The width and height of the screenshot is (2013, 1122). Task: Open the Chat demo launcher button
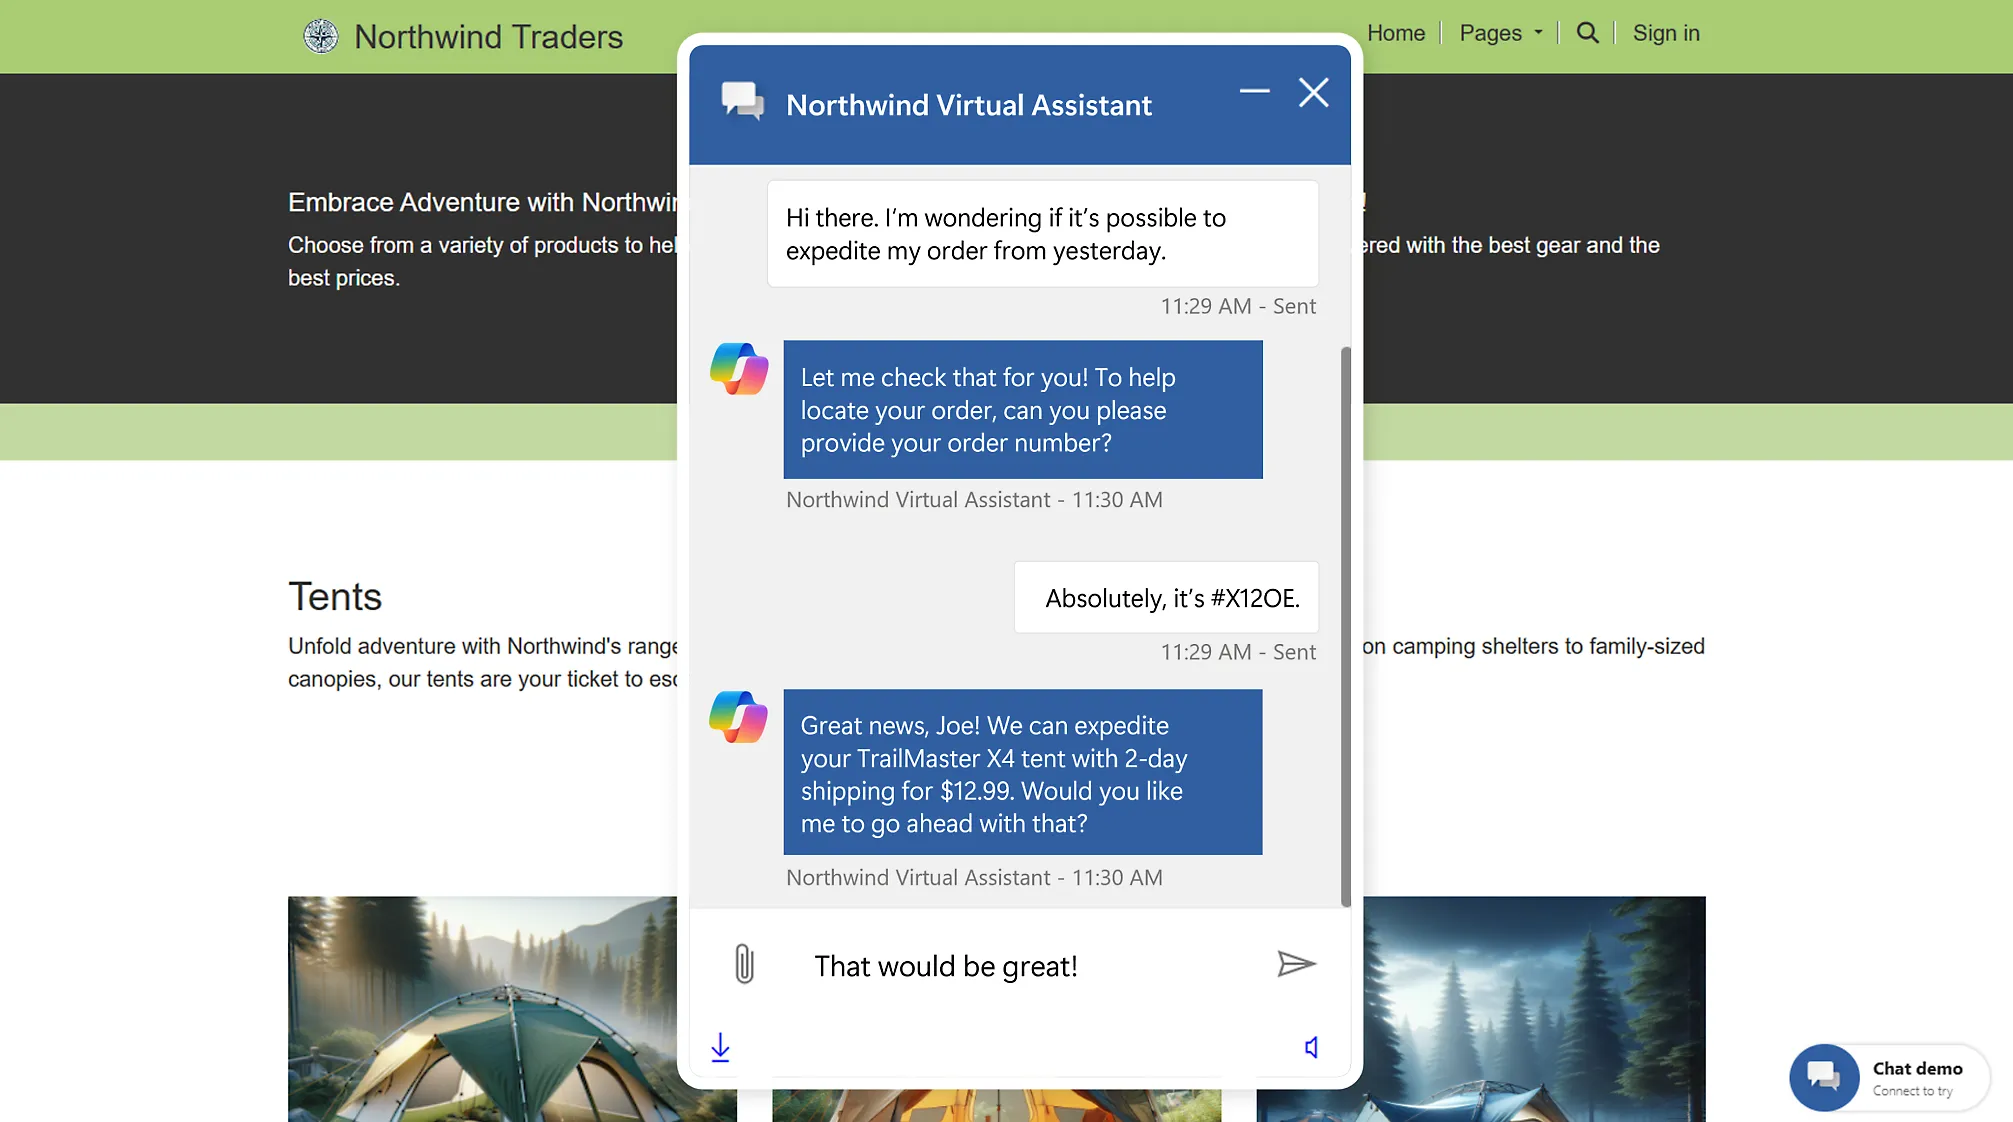[x=1824, y=1077]
